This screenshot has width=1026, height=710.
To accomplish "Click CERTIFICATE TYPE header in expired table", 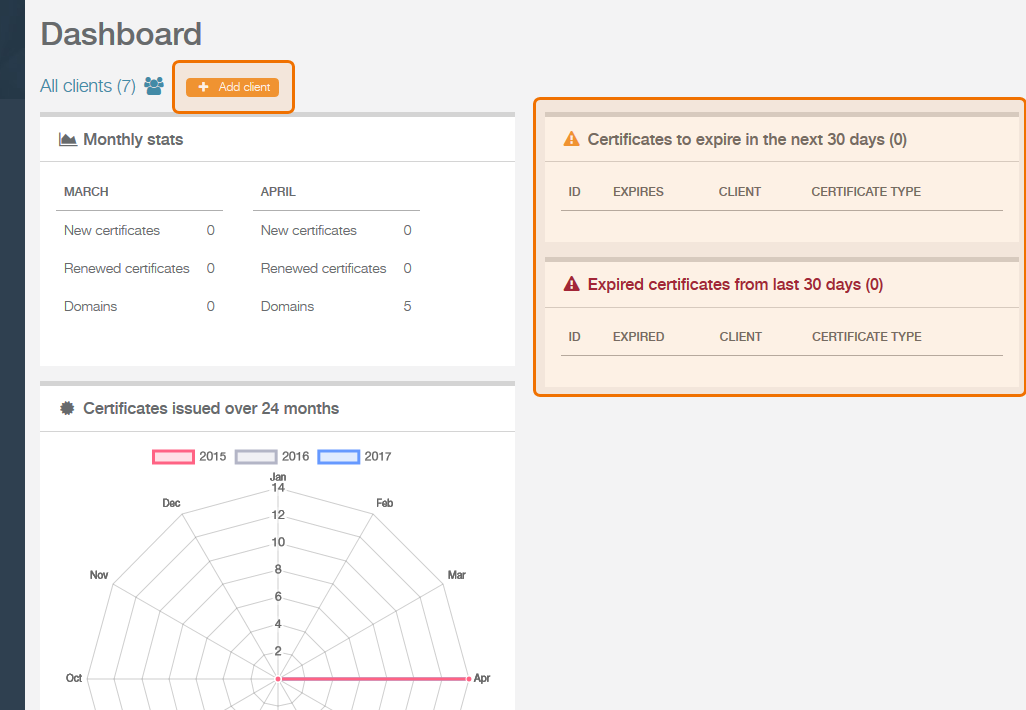I will click(867, 336).
